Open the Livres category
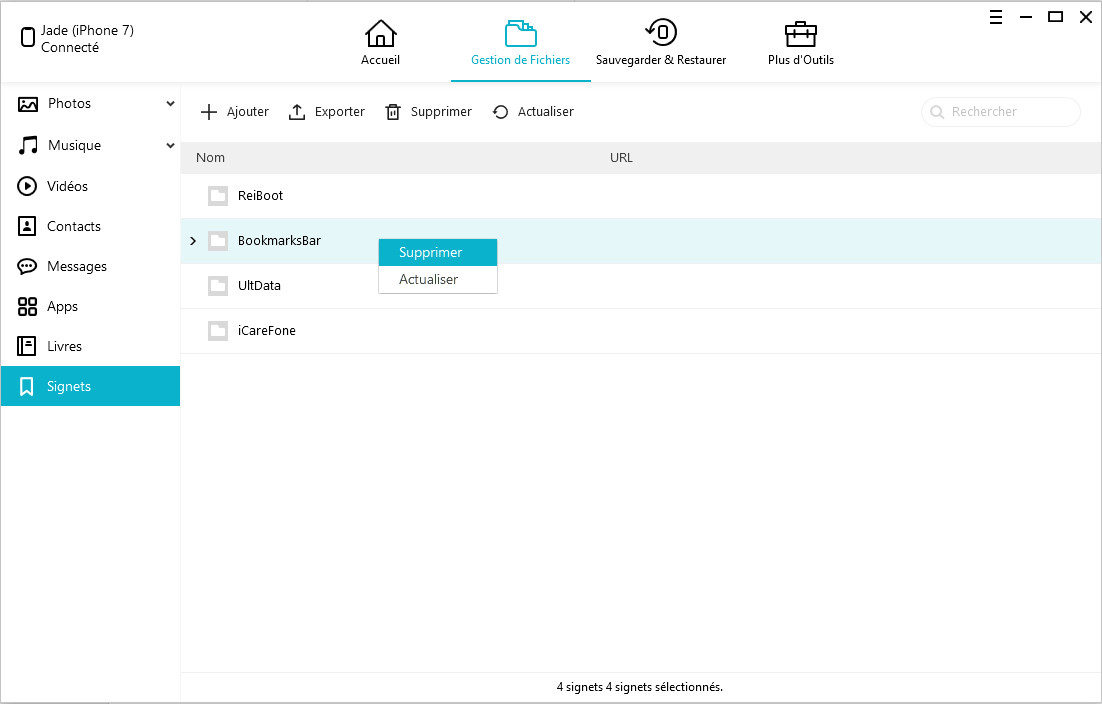1102x704 pixels. point(90,346)
